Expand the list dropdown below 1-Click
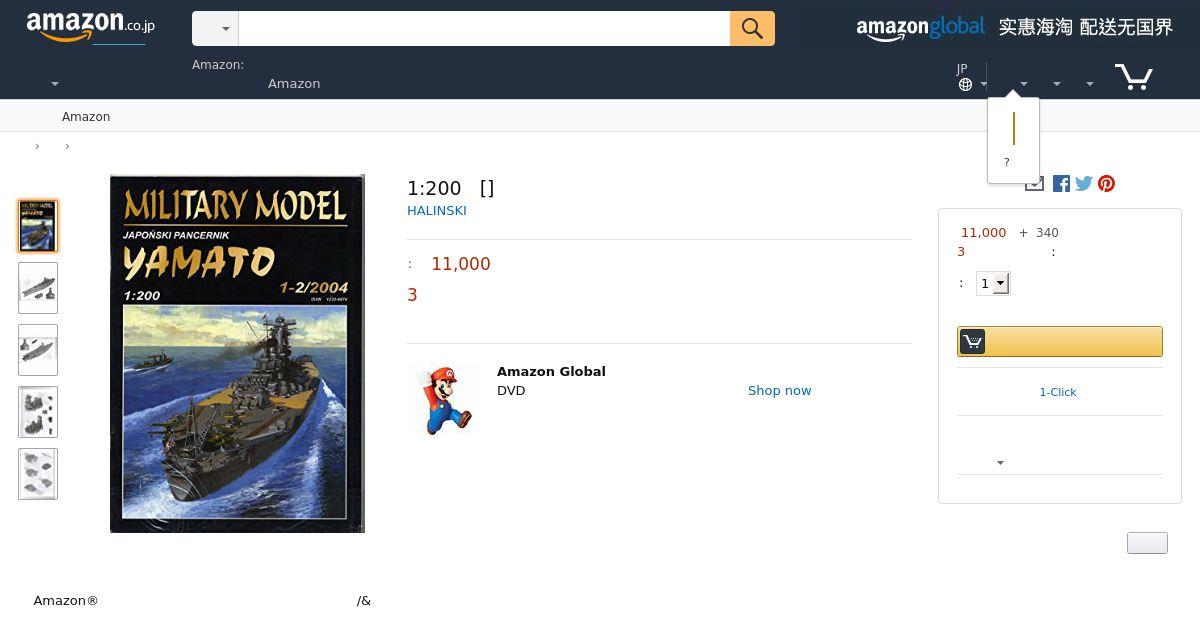Image resolution: width=1200 pixels, height=630 pixels. point(1000,462)
